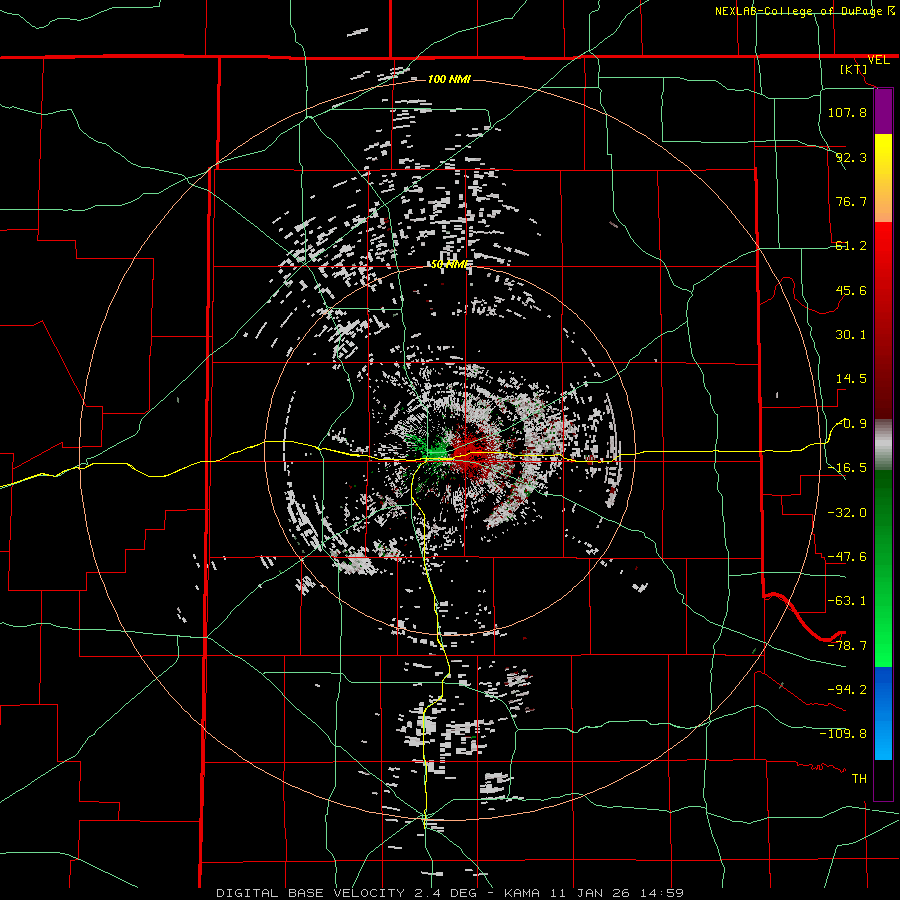The height and width of the screenshot is (900, 900).
Task: Click the purple segment of velocity color bar
Action: tap(883, 112)
